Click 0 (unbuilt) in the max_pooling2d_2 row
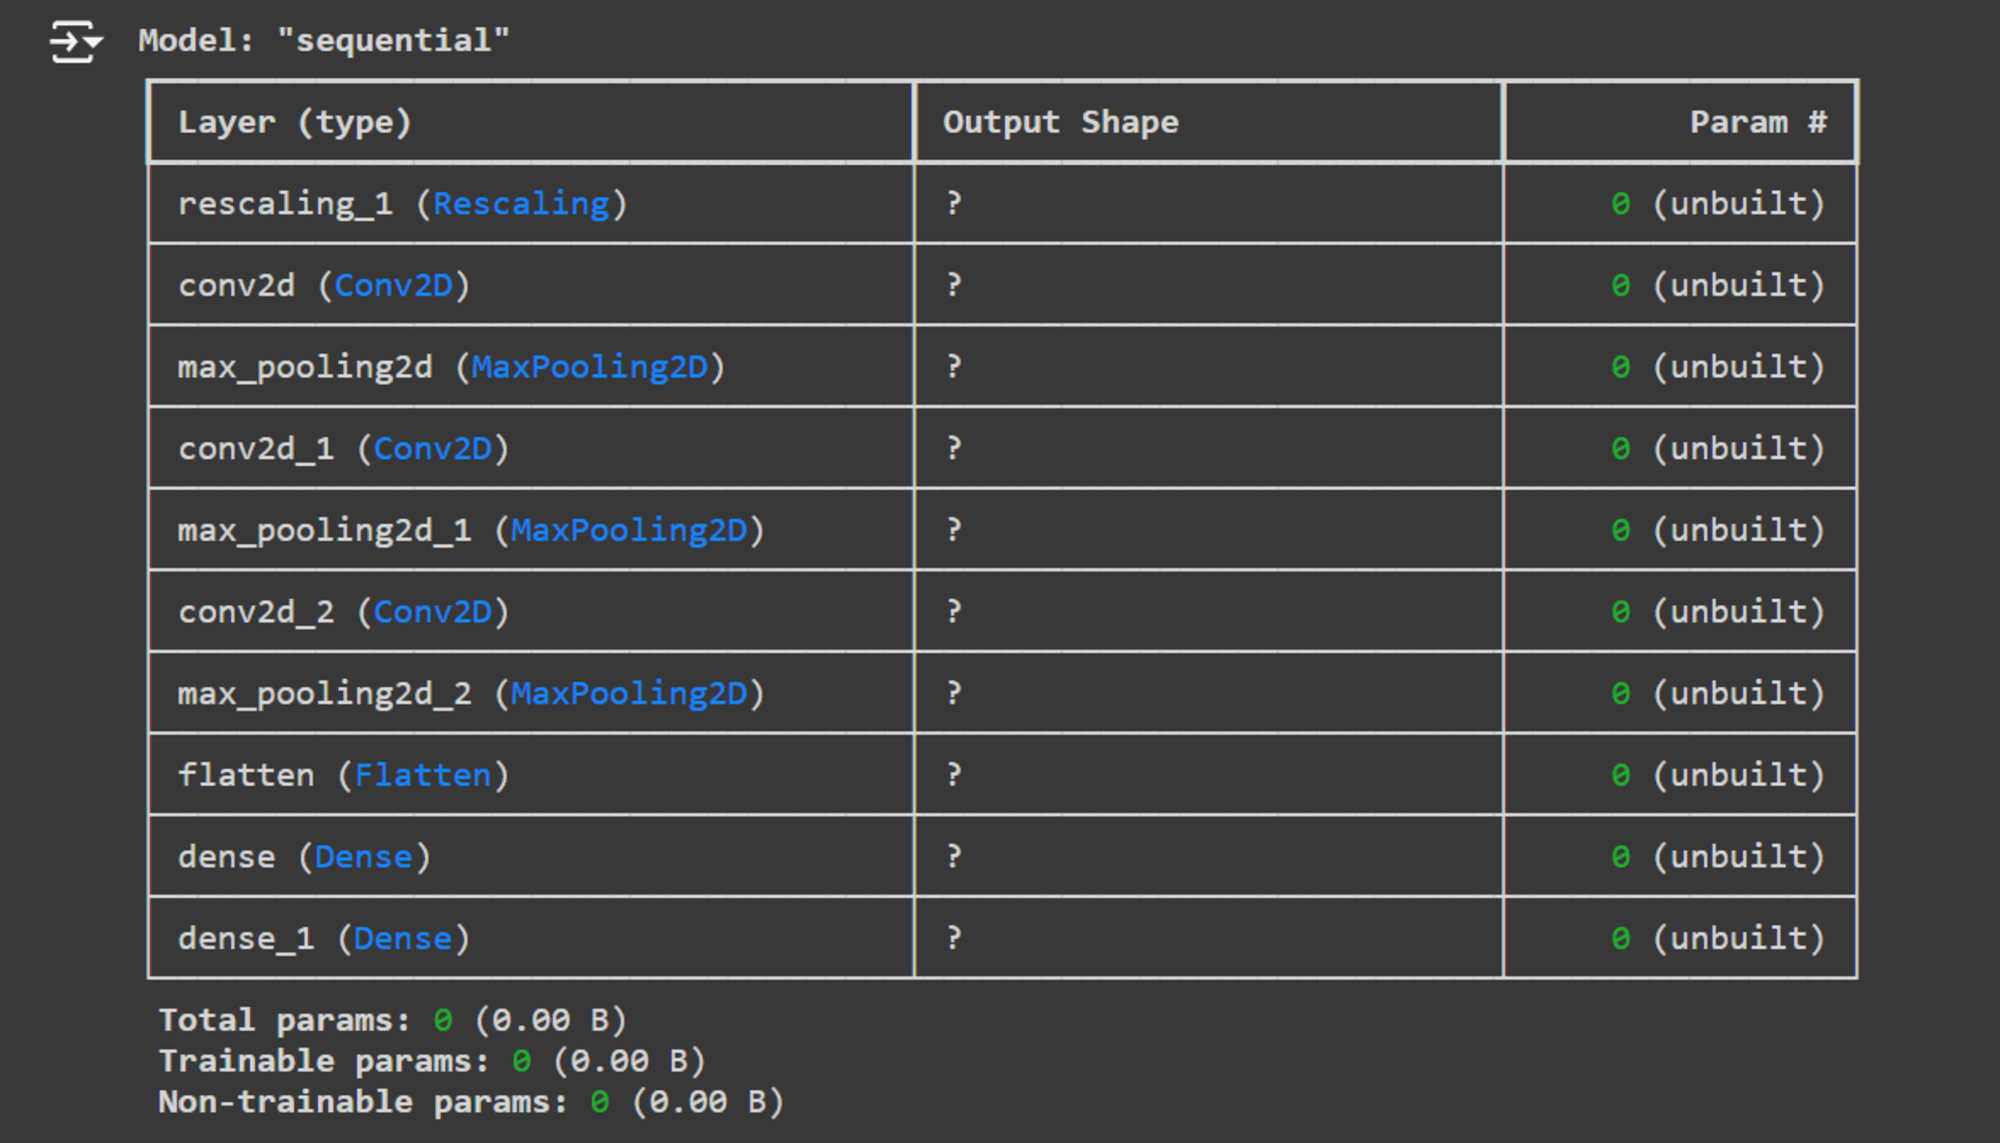Screen dimensions: 2000x1143 coord(1719,694)
